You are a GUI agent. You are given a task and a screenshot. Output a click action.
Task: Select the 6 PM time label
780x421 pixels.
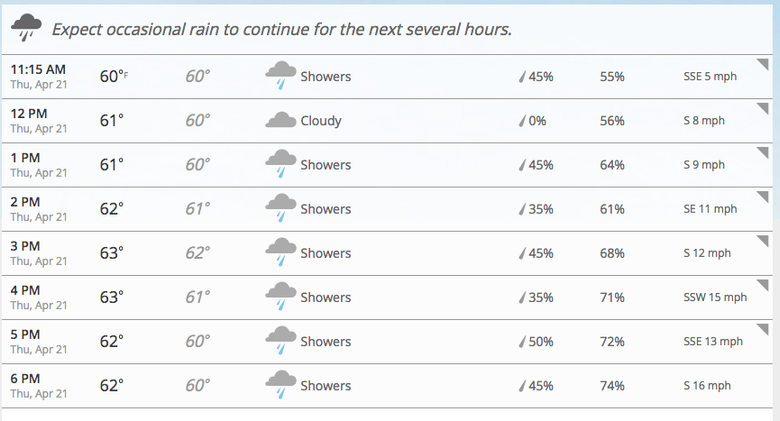[25, 379]
